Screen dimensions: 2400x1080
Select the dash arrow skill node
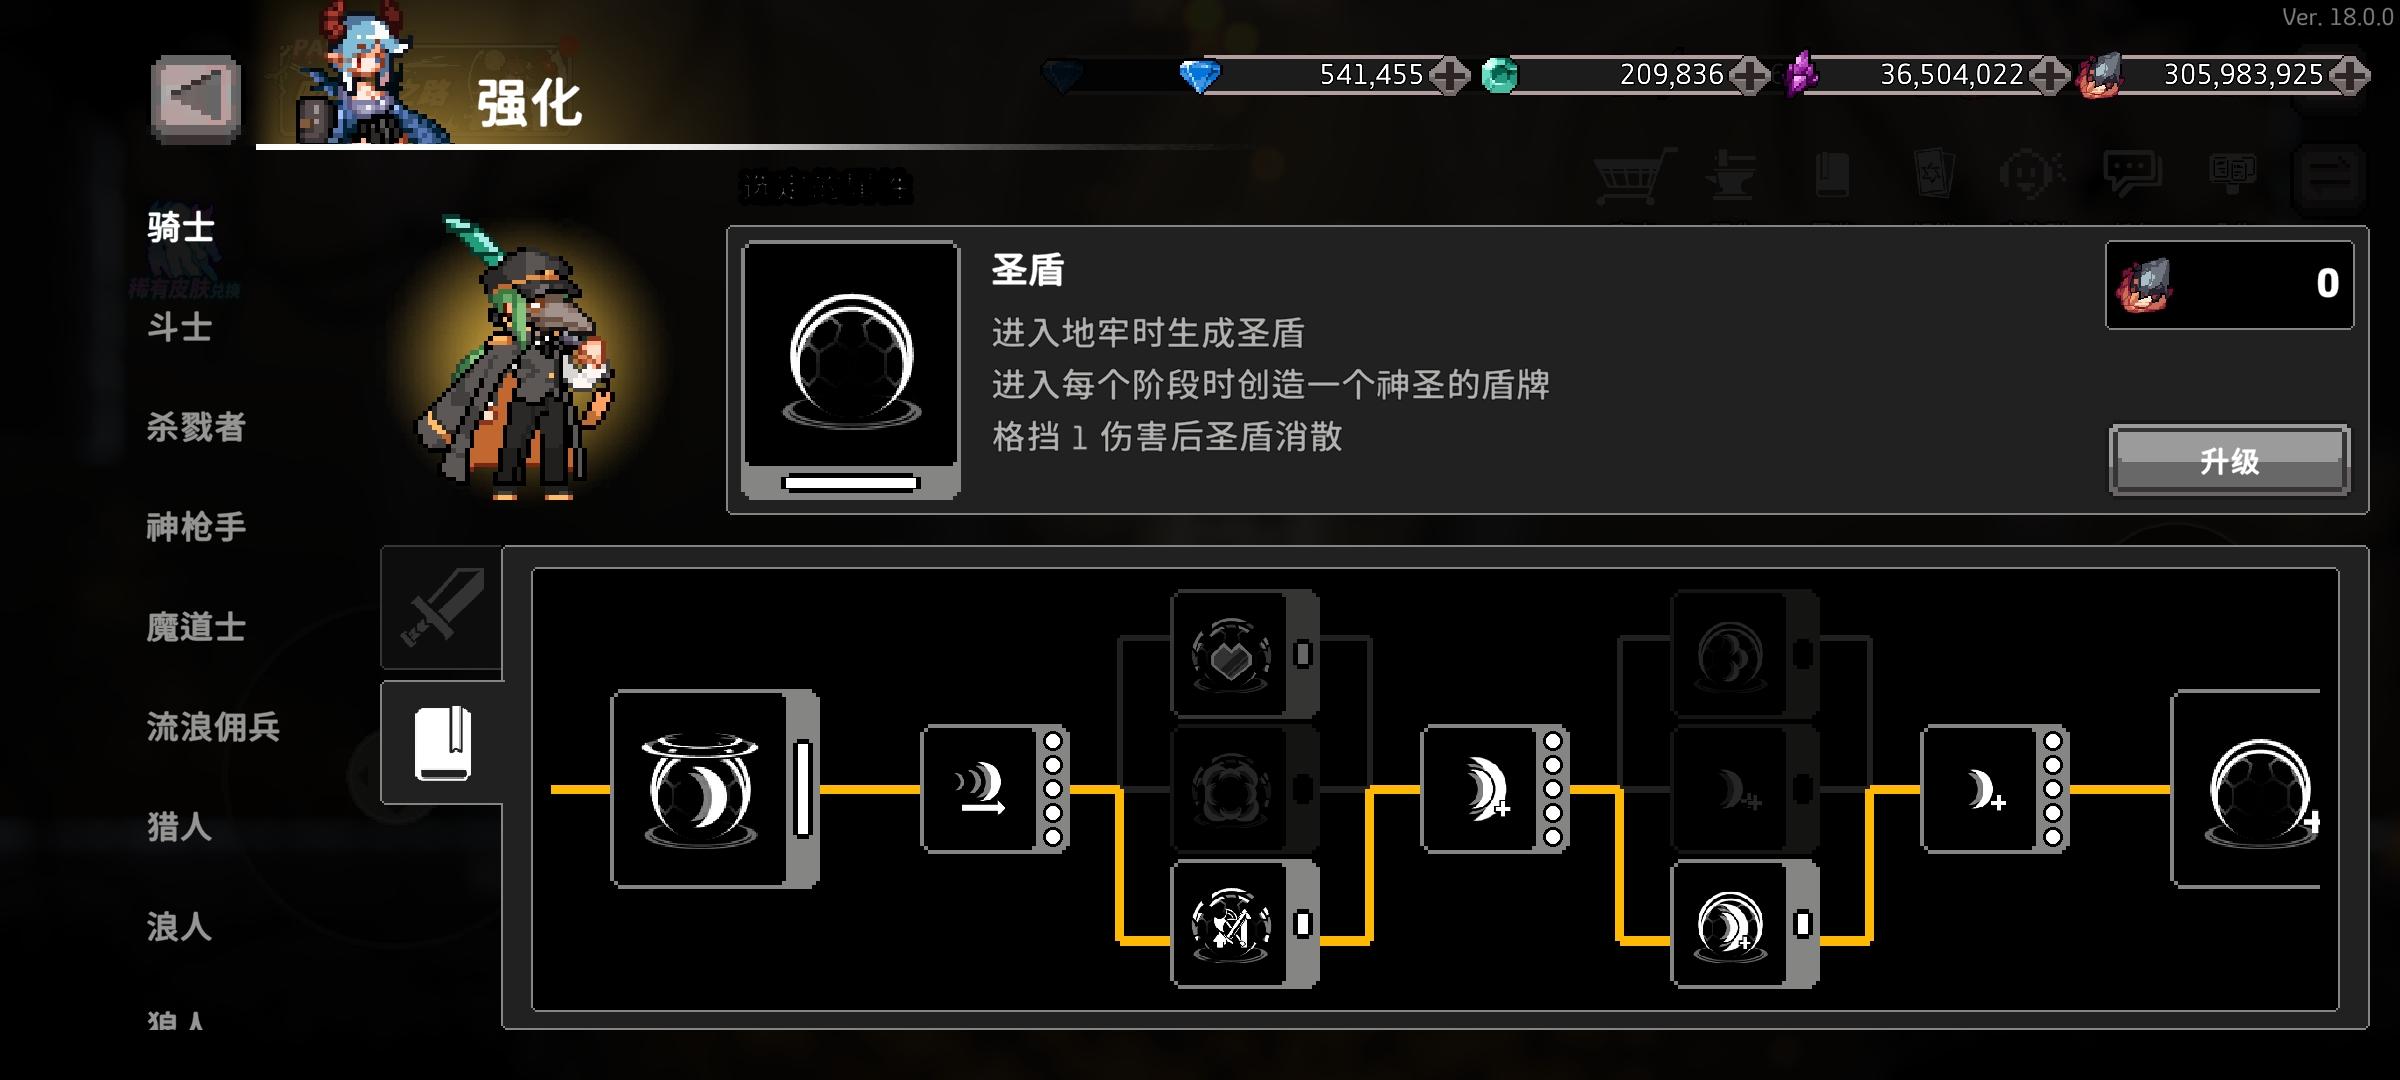click(x=994, y=789)
